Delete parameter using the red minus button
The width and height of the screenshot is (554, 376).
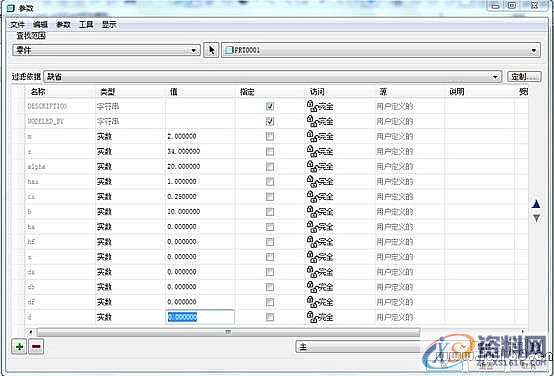(x=36, y=347)
